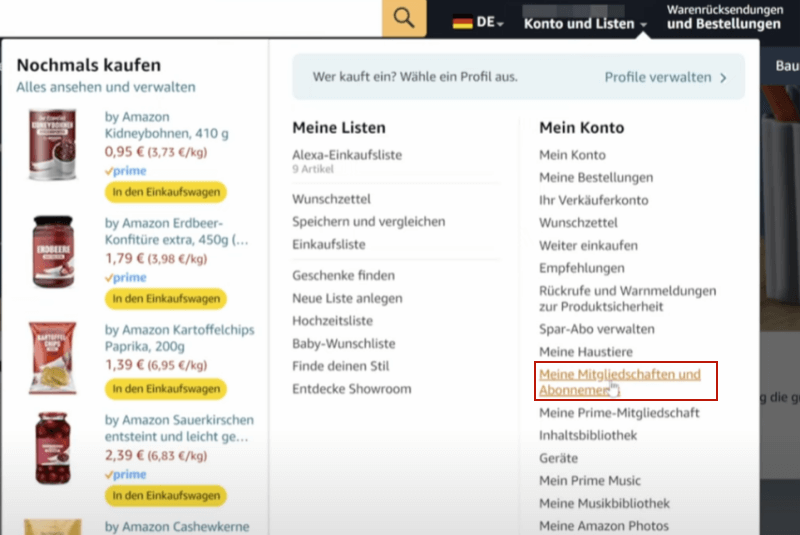The image size is (800, 535).
Task: Click the Alles ansehen und verwalten link
Action: [106, 88]
